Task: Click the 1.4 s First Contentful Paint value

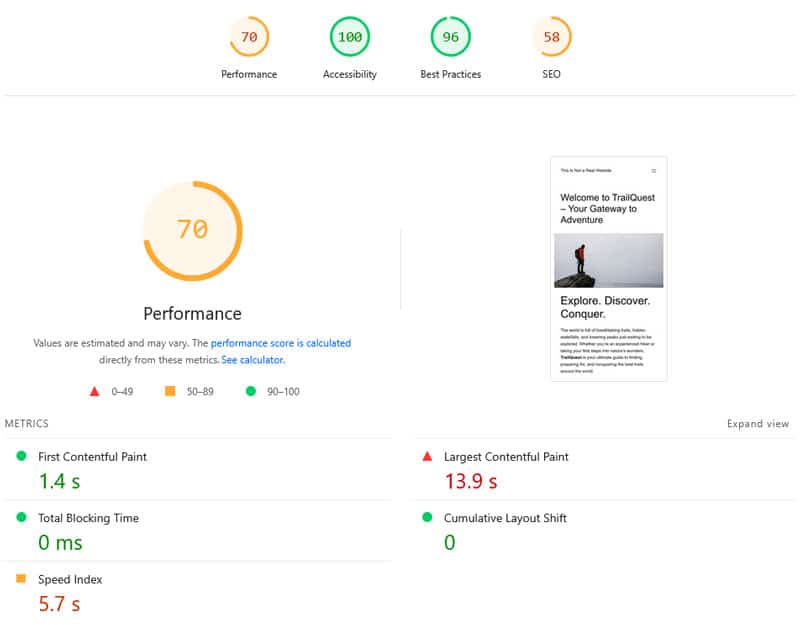Action: click(60, 482)
